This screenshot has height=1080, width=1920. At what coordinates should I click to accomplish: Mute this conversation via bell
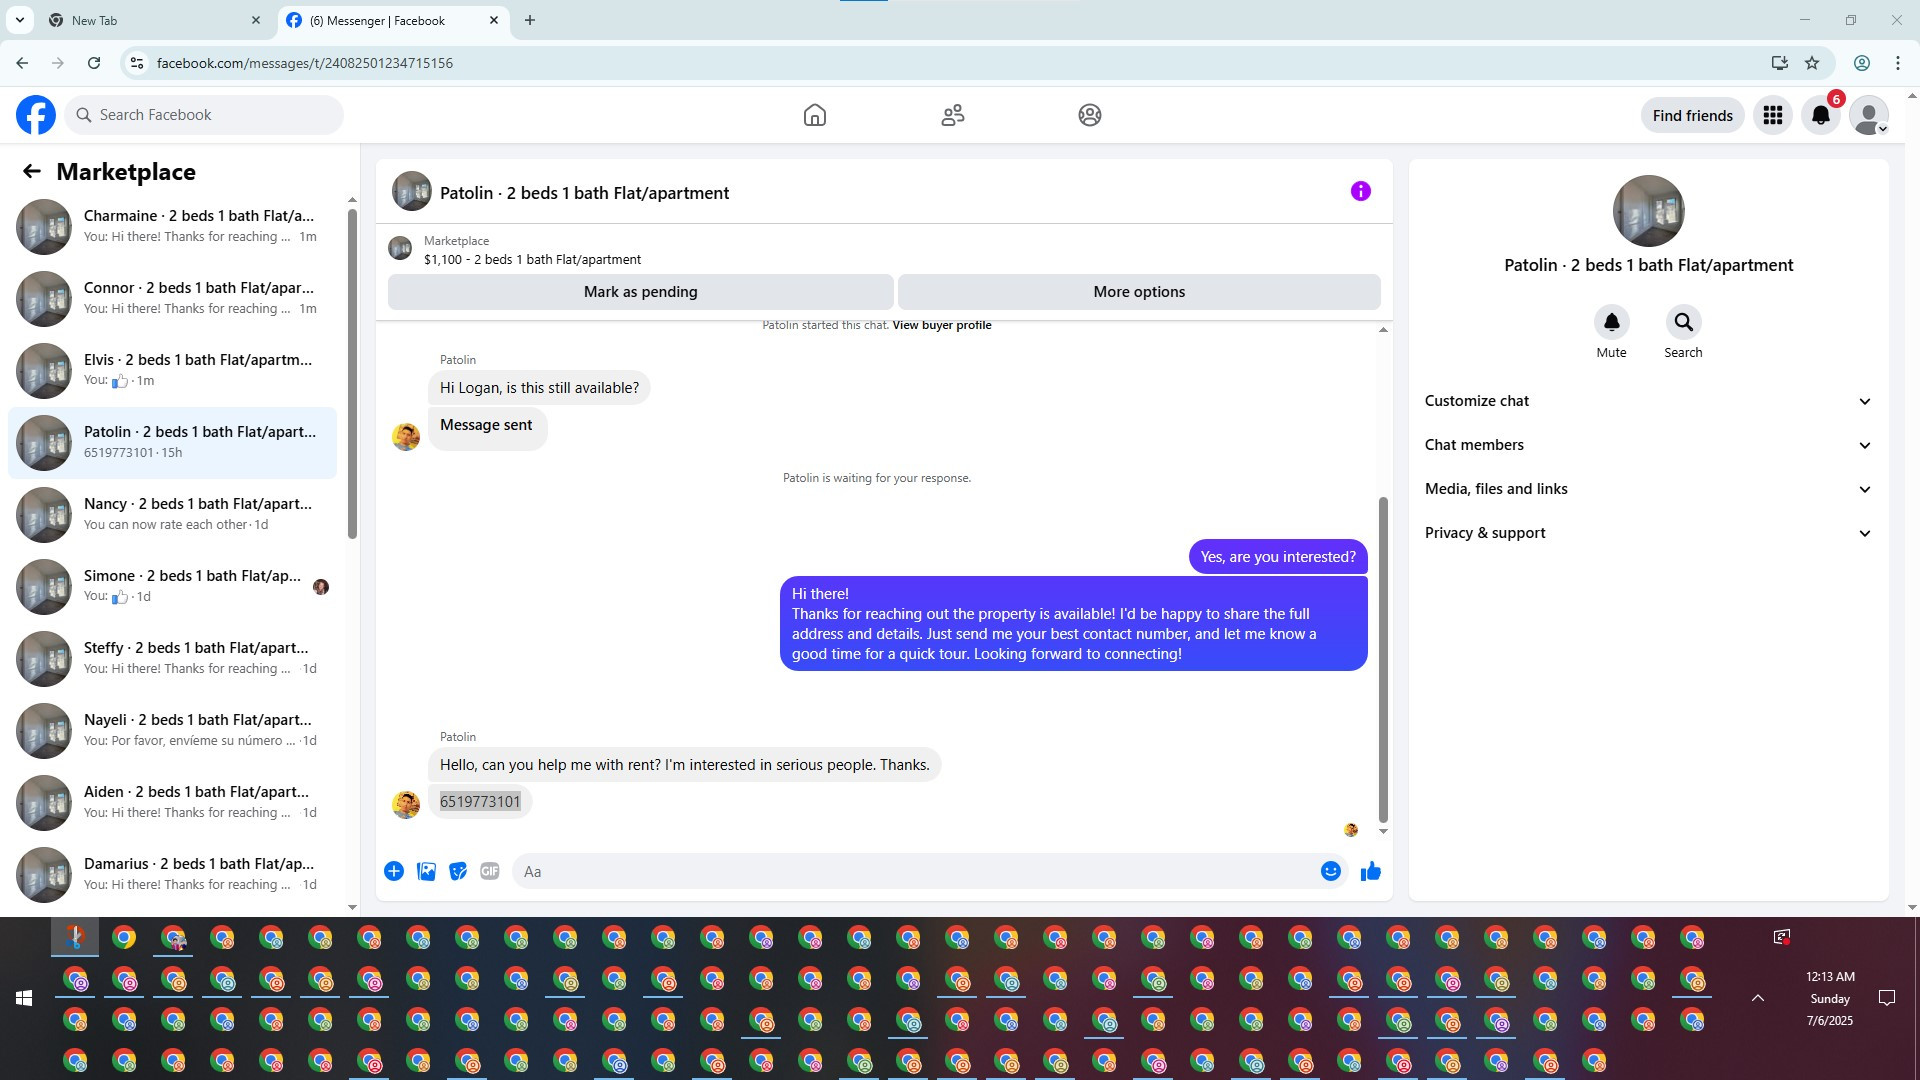pyautogui.click(x=1611, y=323)
